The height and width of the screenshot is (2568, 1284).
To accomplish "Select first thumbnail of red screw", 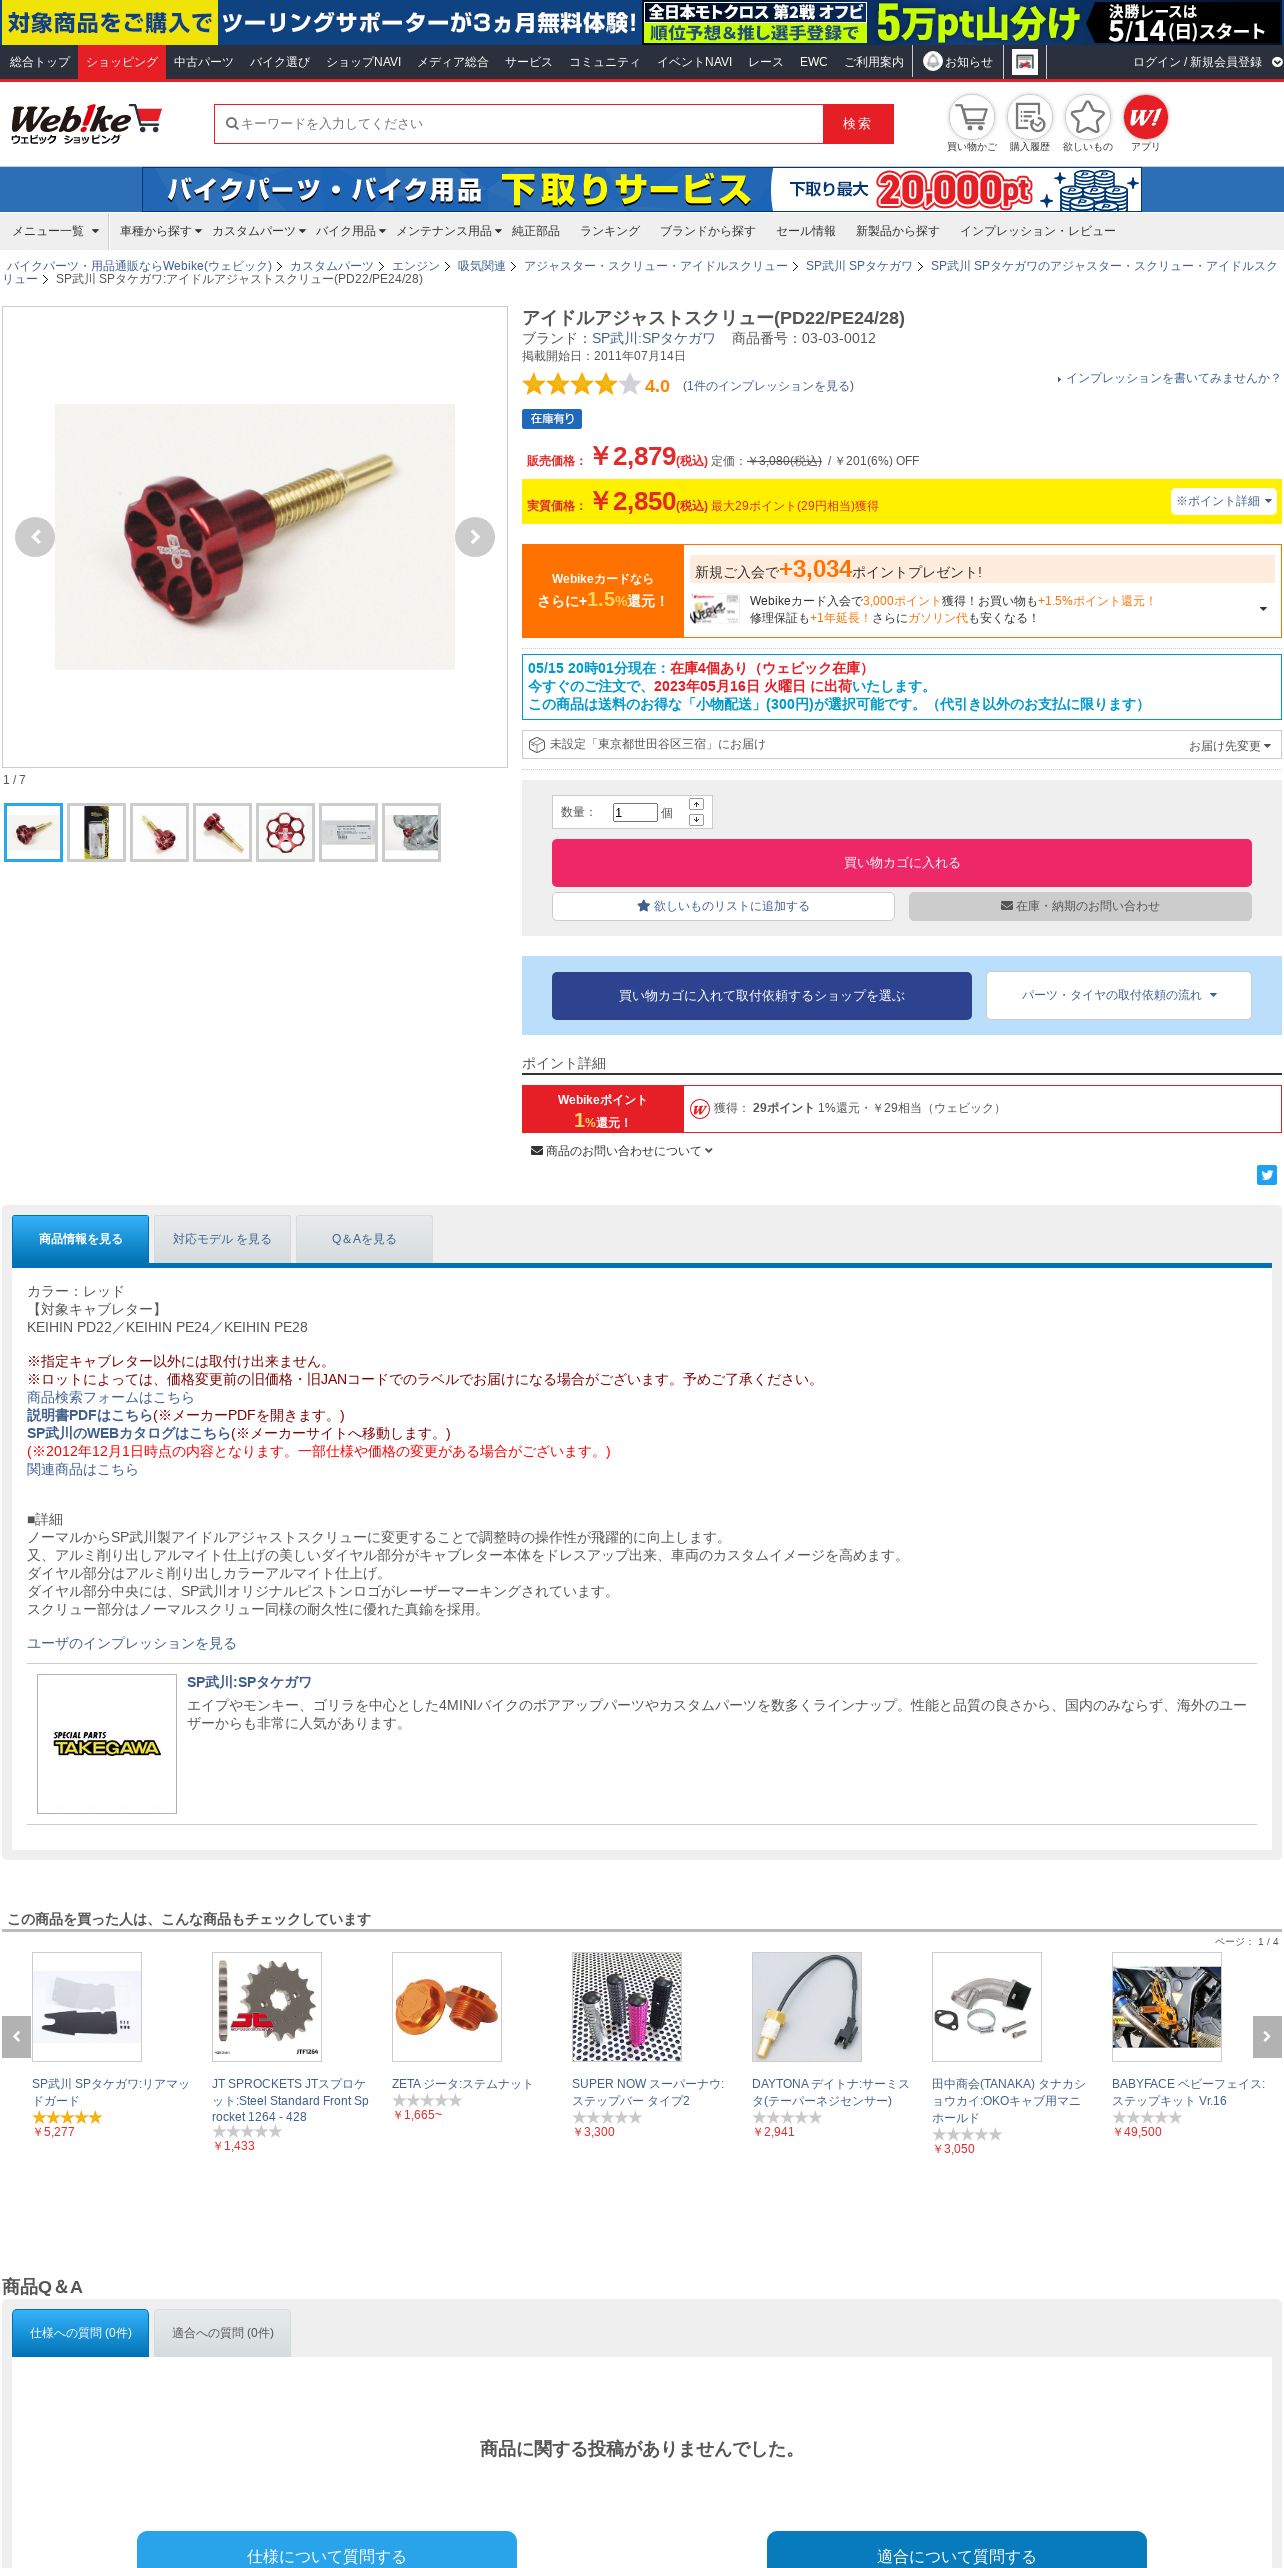I will point(33,832).
